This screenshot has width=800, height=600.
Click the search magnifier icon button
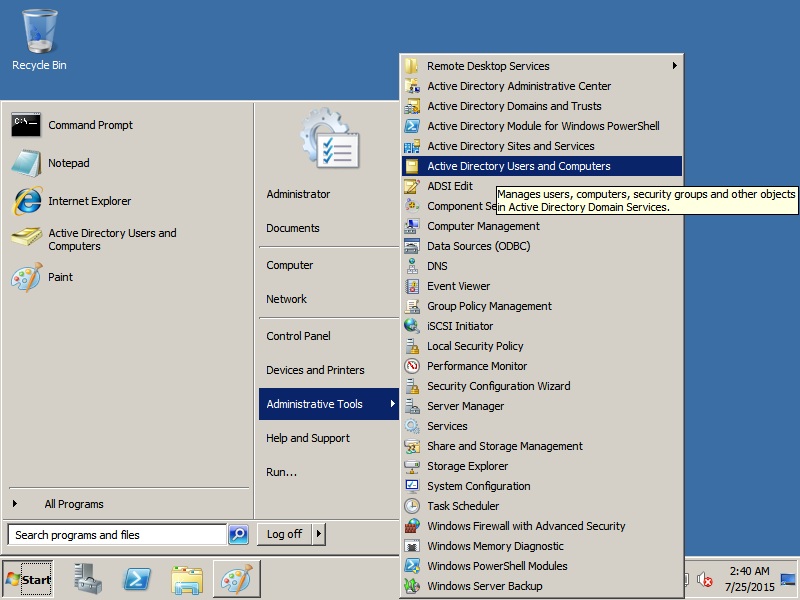click(238, 535)
